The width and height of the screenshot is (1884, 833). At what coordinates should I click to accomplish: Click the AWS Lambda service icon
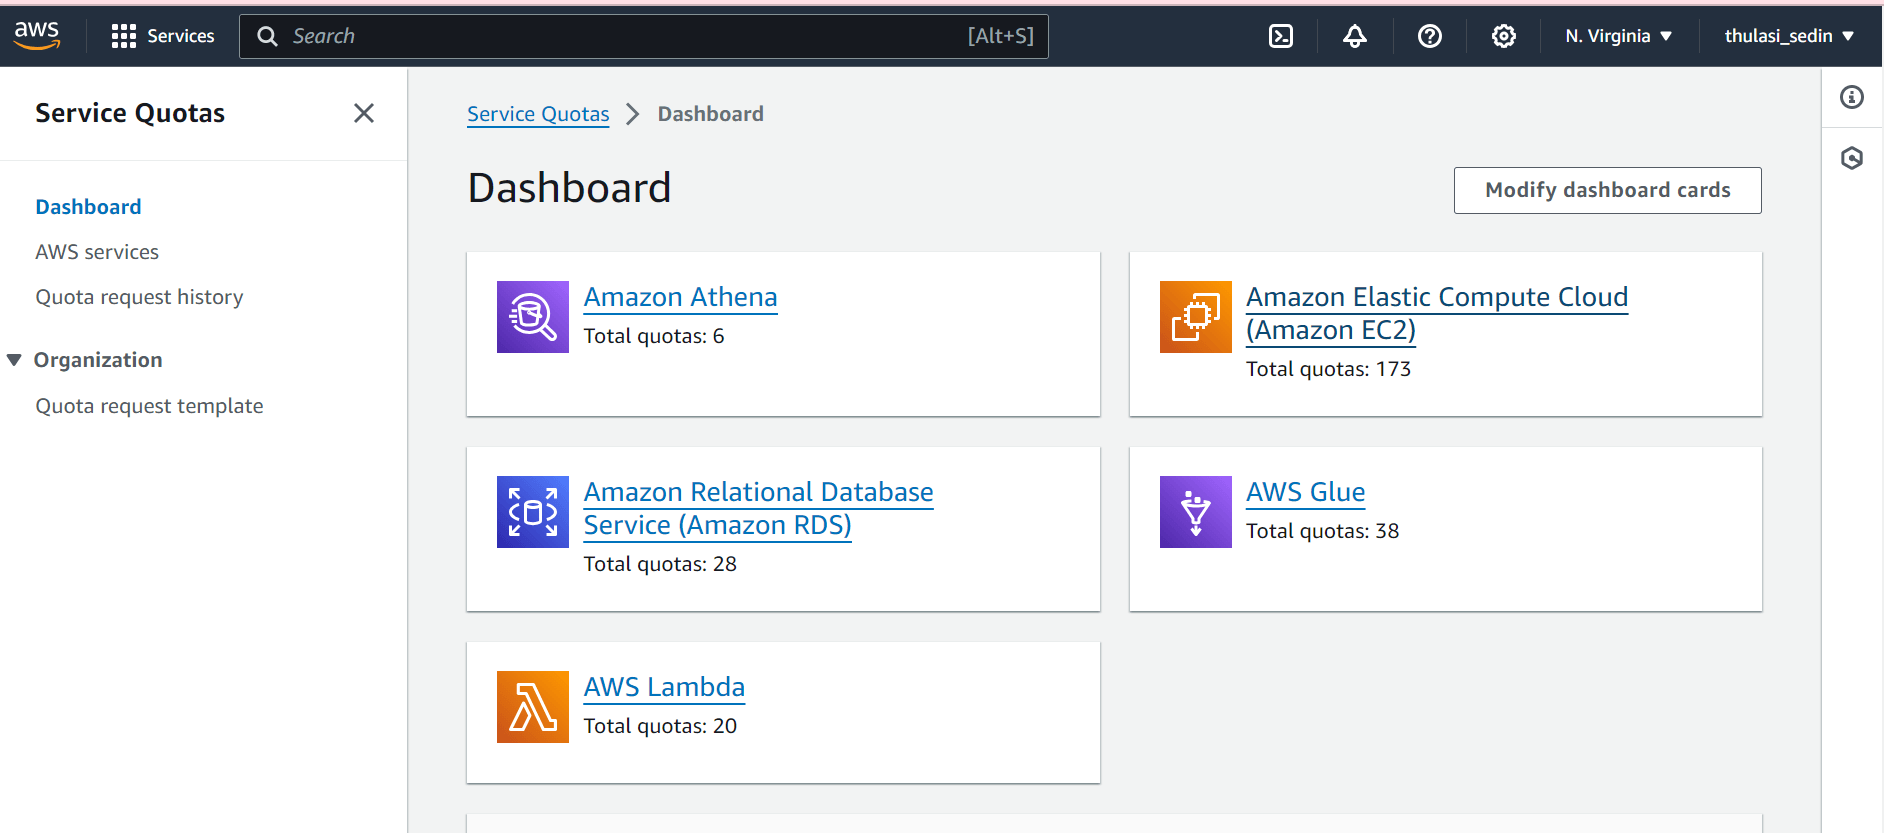coord(532,707)
